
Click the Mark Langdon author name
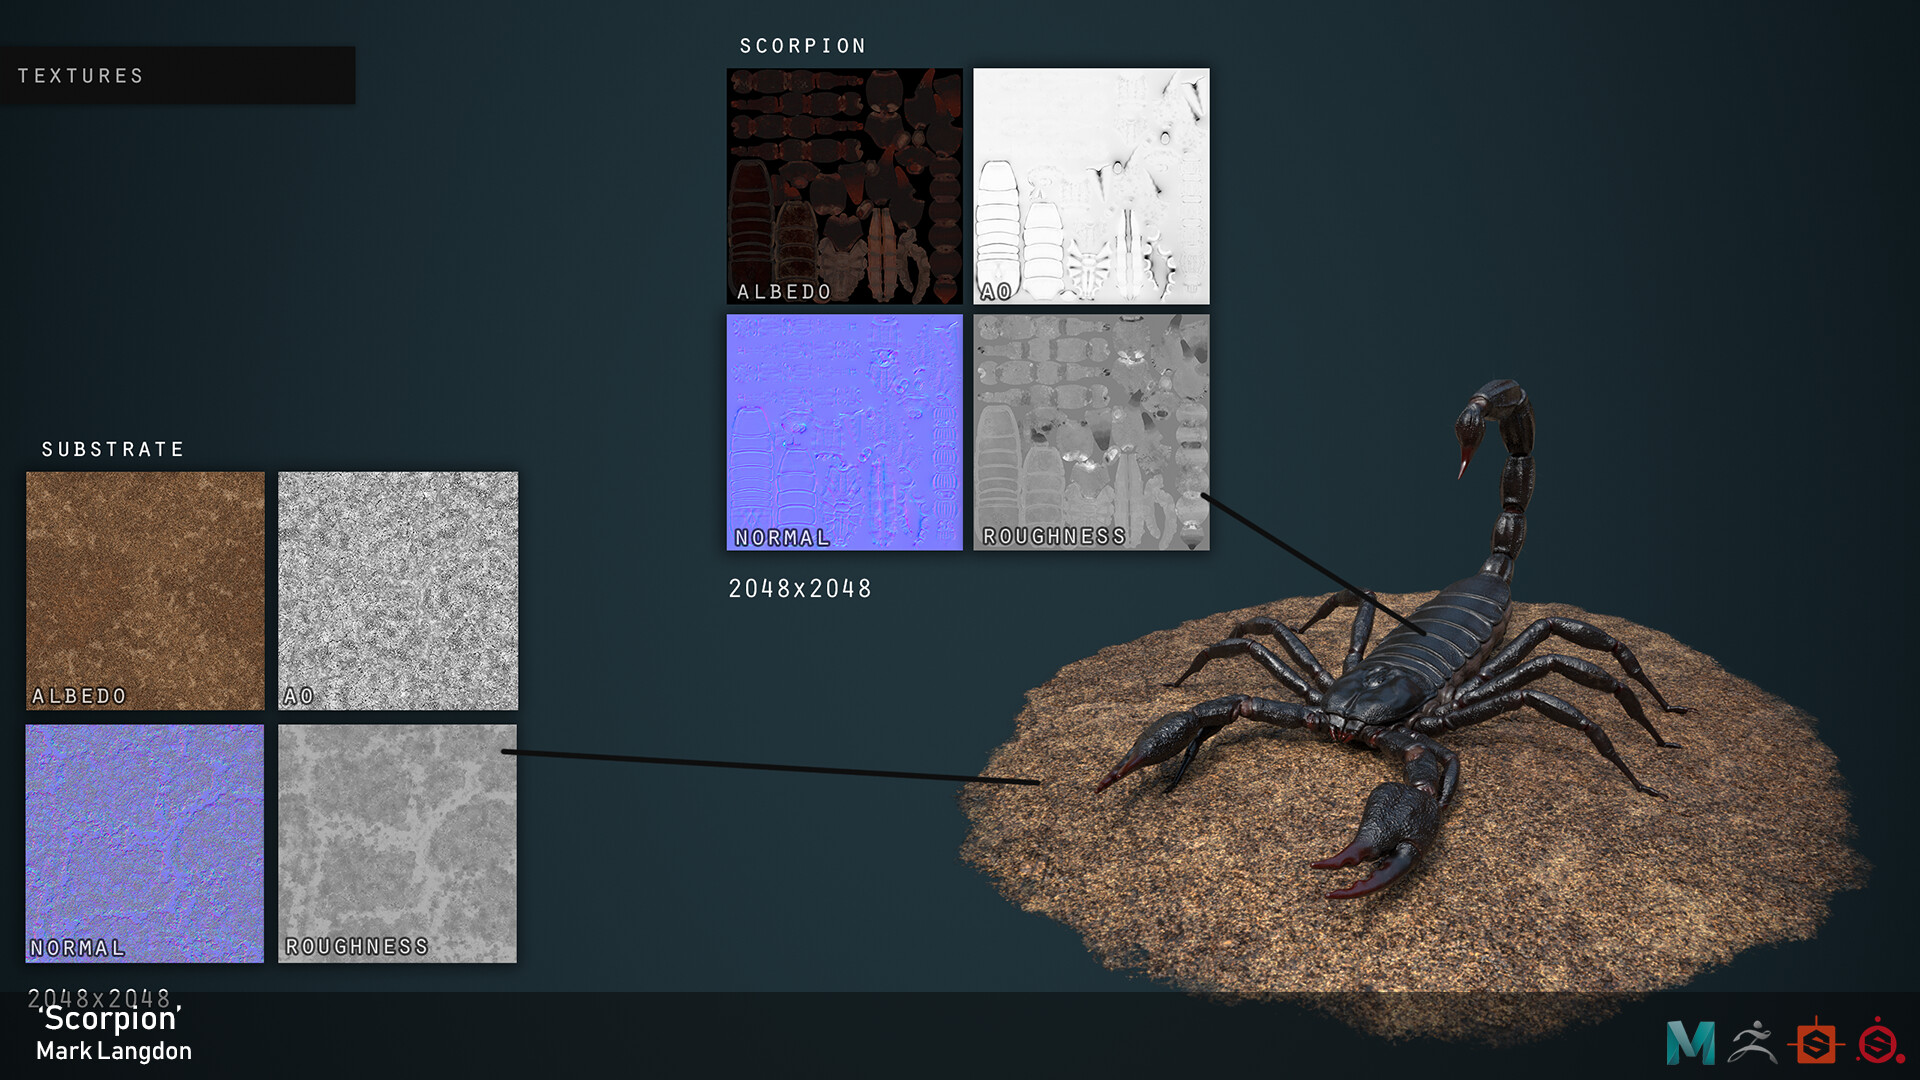coord(114,1051)
